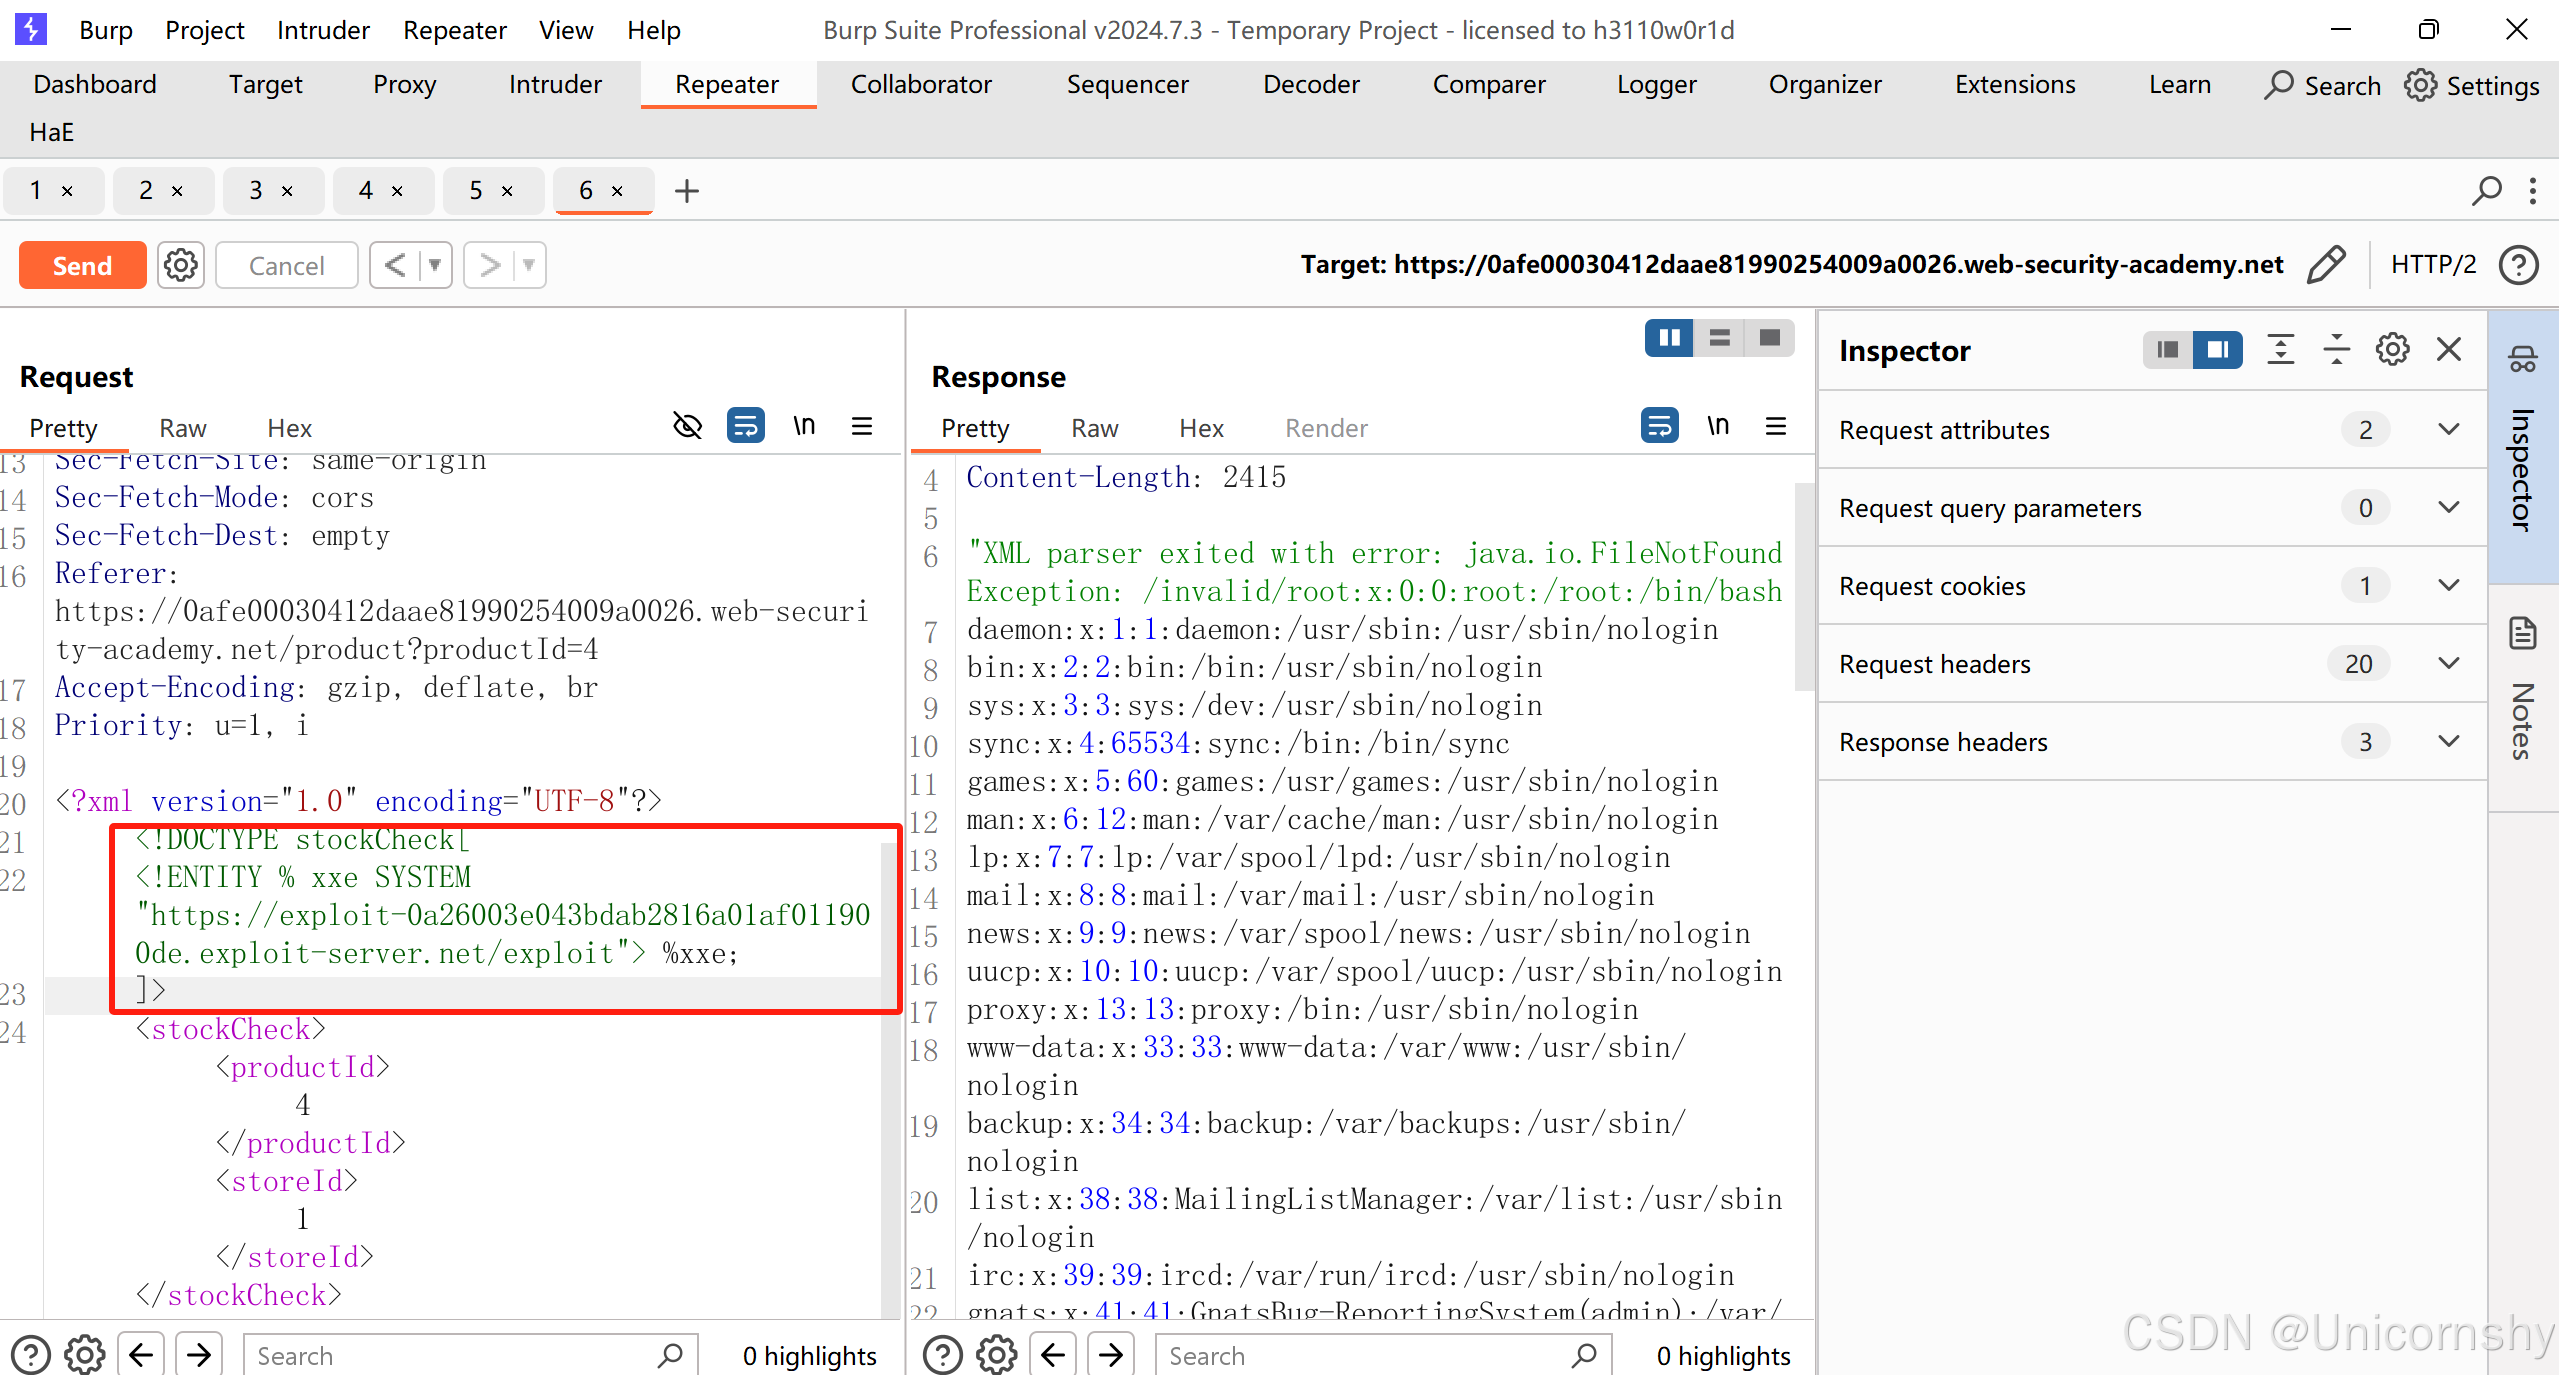The width and height of the screenshot is (2559, 1375).
Task: Toggle word wrap icon in Request panel
Action: coord(745,426)
